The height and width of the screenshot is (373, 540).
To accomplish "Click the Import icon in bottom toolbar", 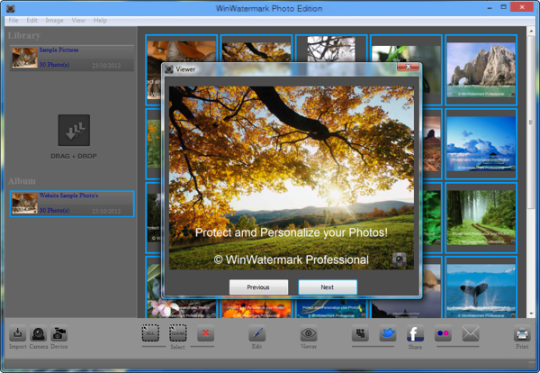I will [x=17, y=333].
